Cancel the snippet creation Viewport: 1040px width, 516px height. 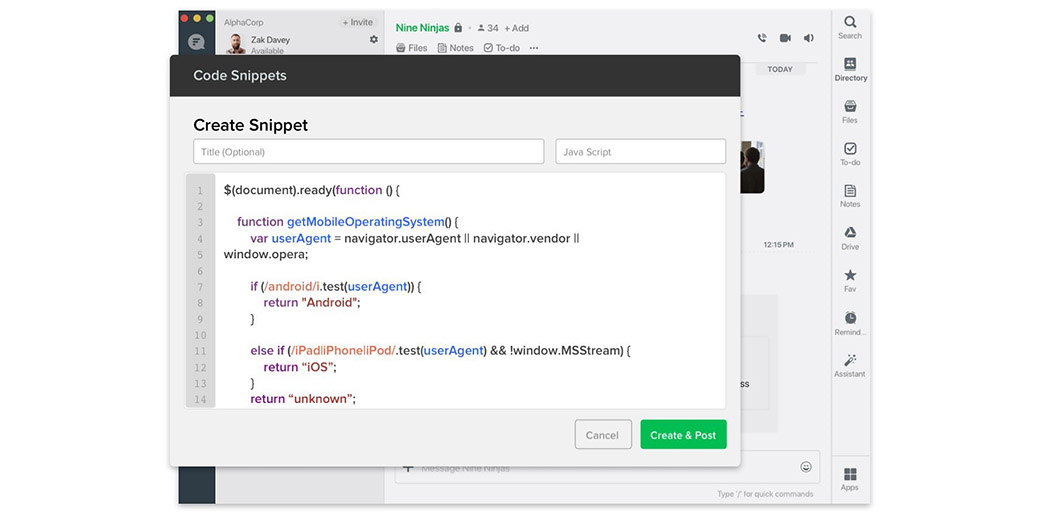[x=602, y=435]
